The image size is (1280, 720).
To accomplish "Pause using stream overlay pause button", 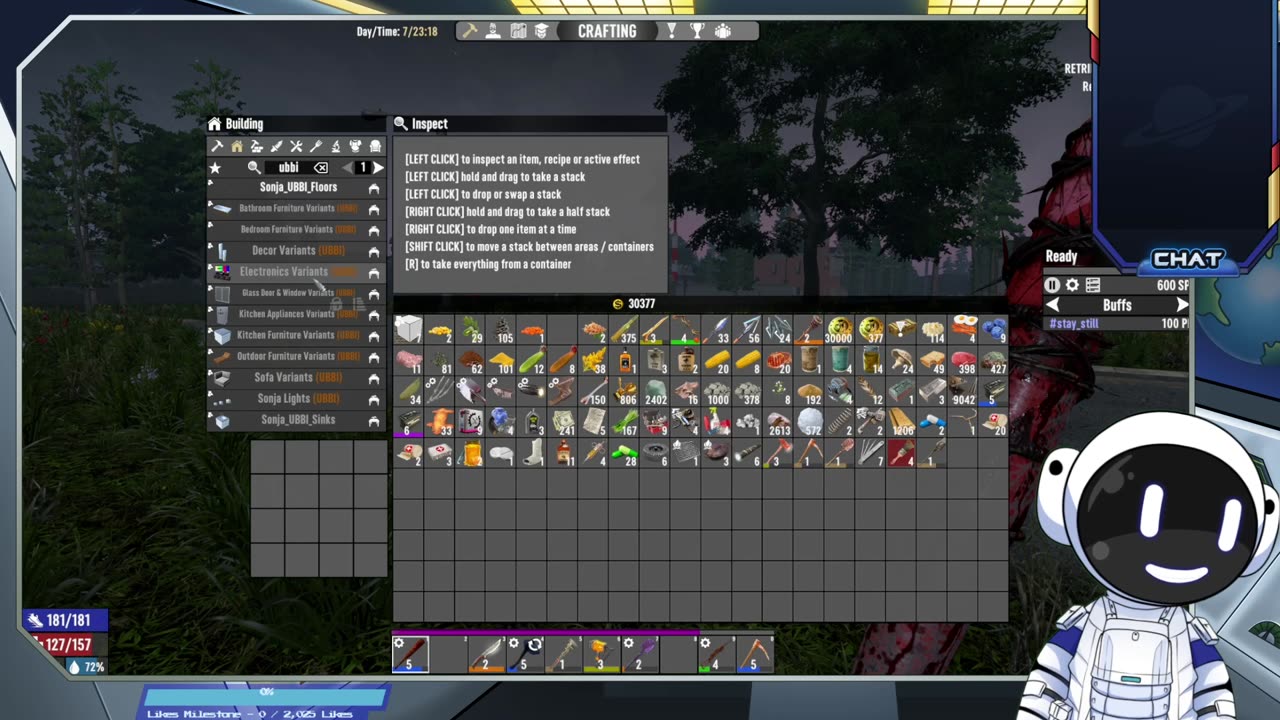I will pyautogui.click(x=1052, y=285).
